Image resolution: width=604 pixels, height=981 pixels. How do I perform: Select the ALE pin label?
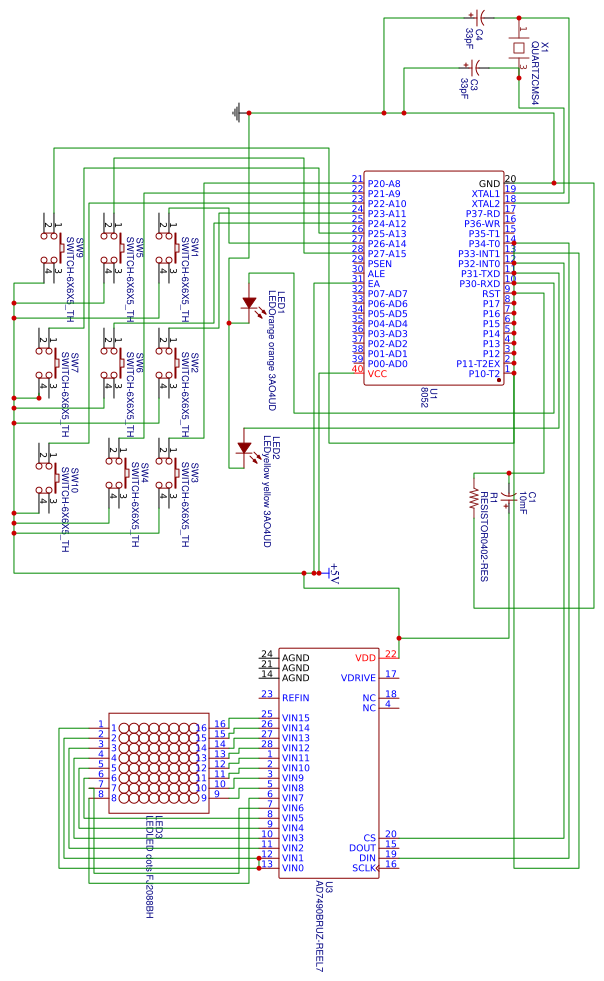376,274
